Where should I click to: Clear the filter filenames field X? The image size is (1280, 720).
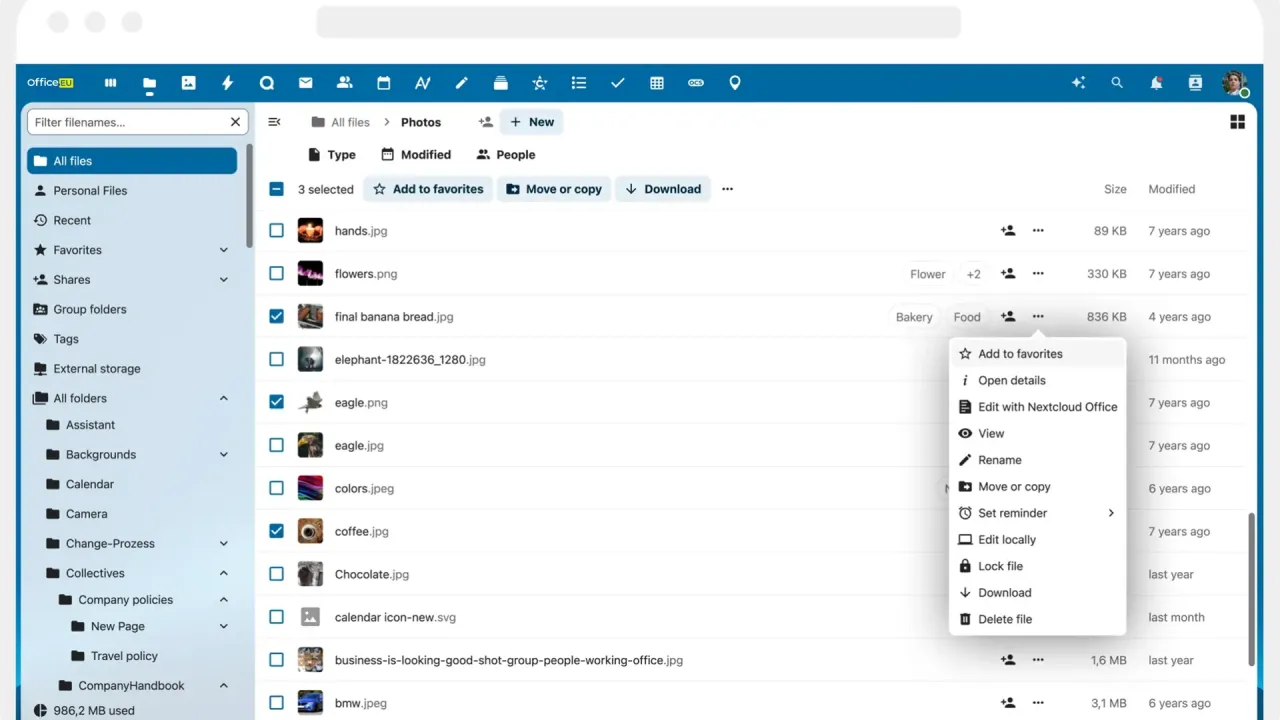[x=235, y=122]
